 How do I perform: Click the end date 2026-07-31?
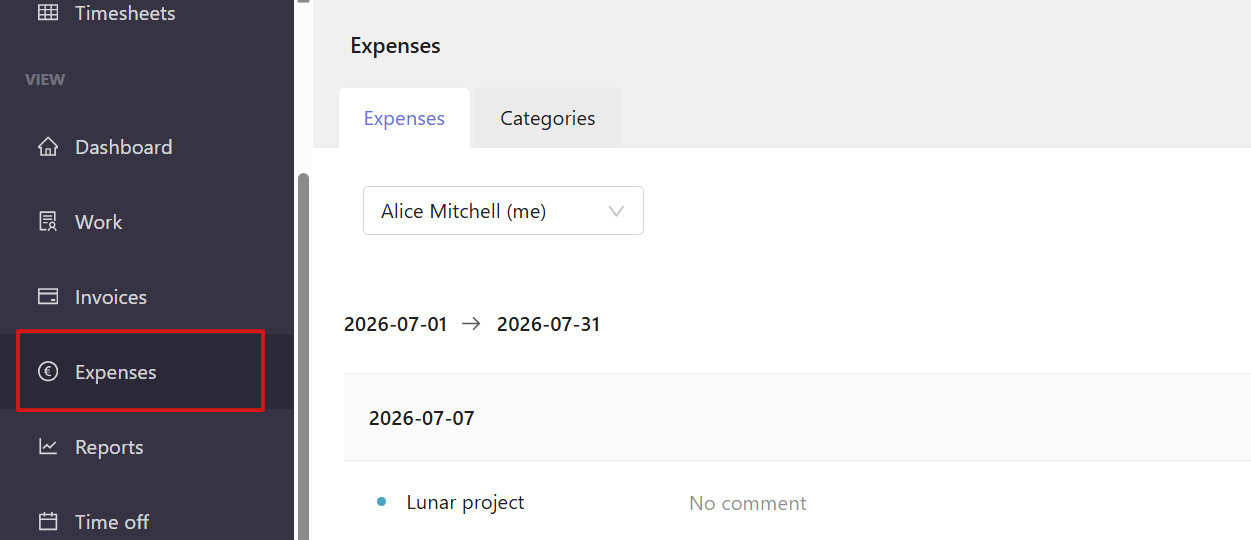click(548, 324)
